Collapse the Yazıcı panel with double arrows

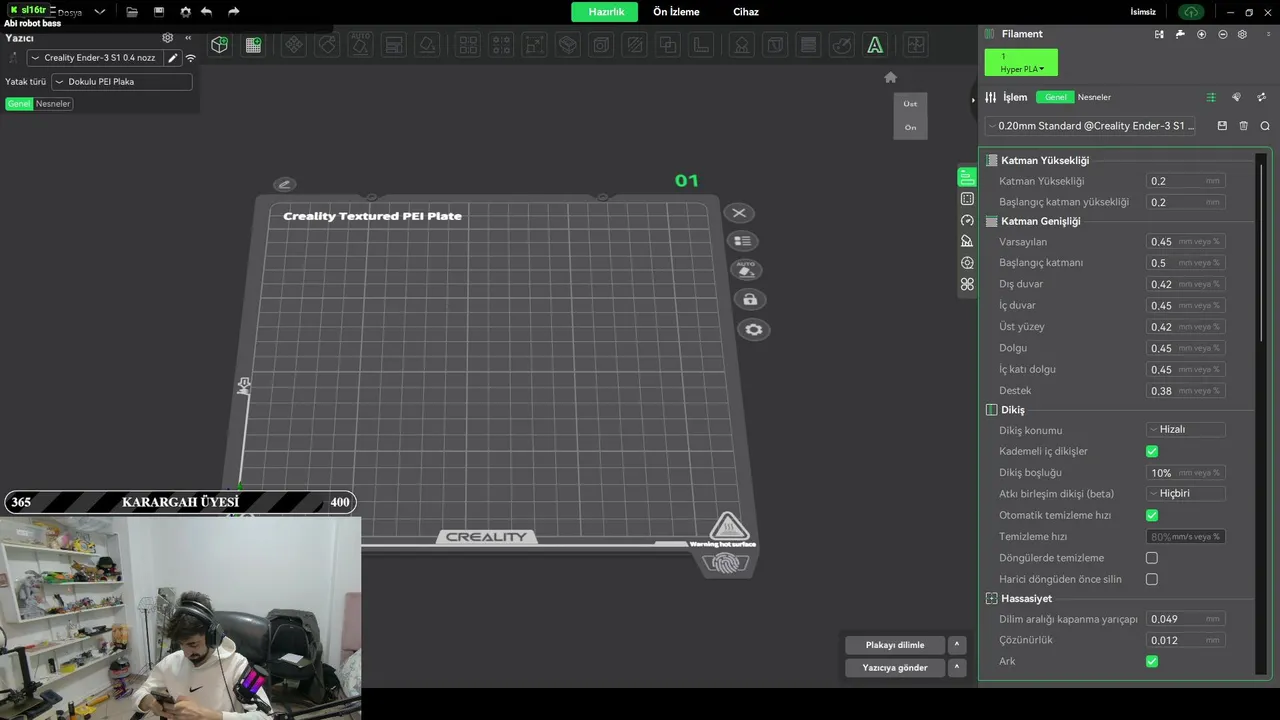188,38
